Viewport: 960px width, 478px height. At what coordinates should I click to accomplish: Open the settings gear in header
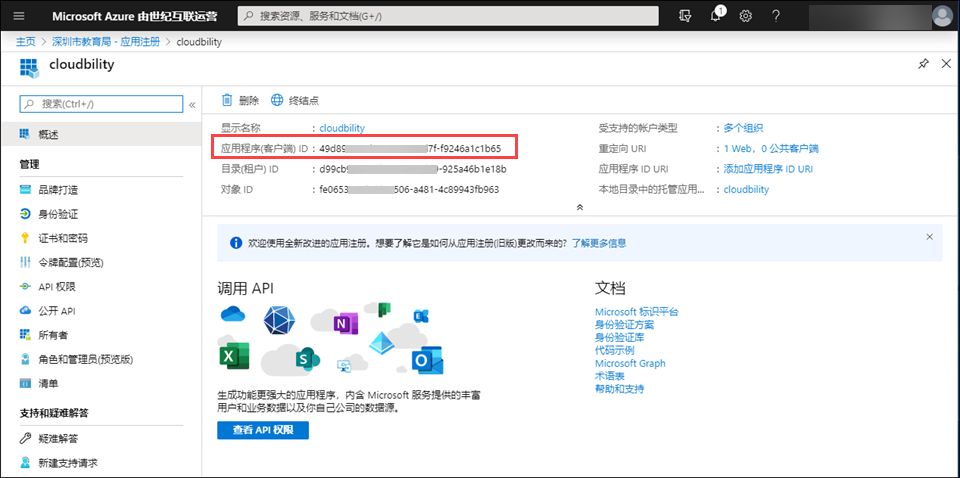(746, 16)
